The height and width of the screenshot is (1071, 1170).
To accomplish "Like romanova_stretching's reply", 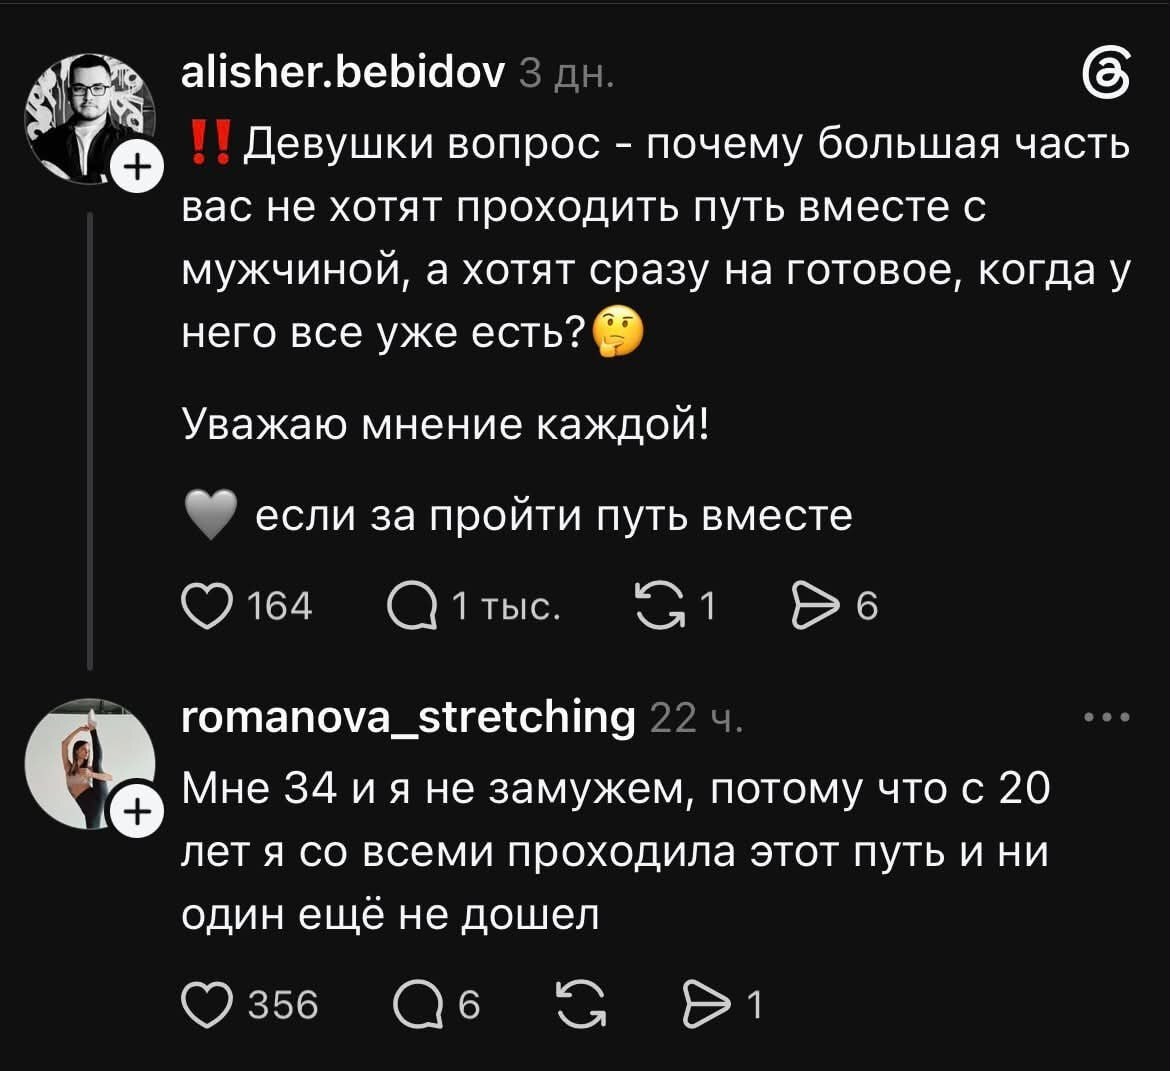I will (207, 1005).
